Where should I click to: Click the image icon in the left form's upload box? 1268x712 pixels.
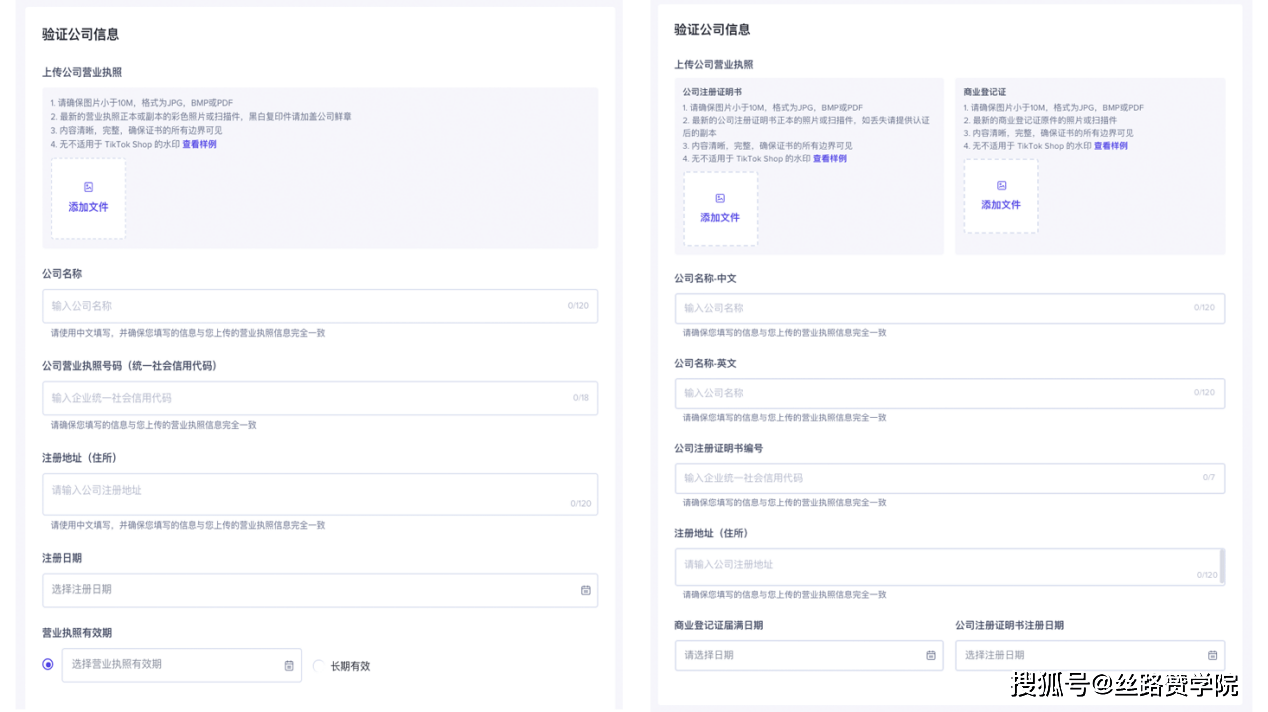coord(88,187)
